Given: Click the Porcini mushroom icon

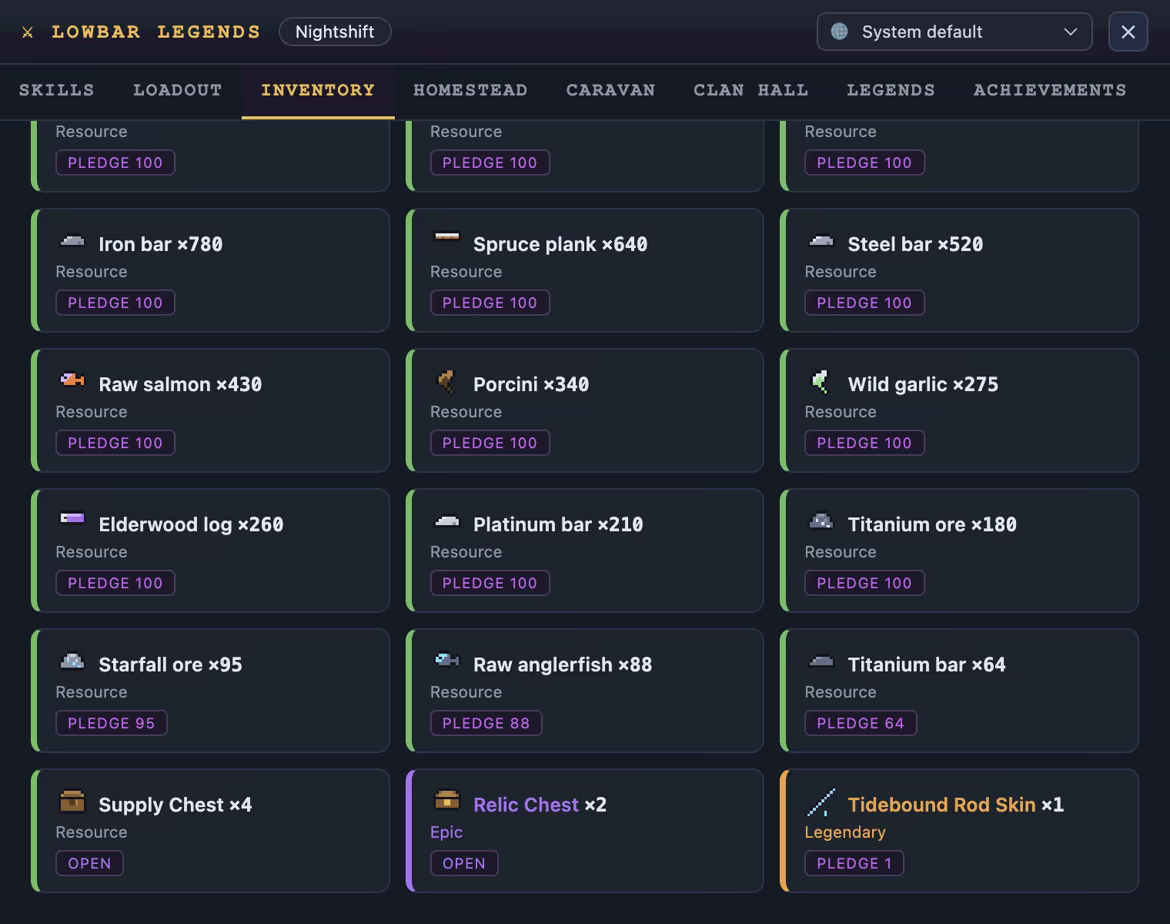Looking at the screenshot, I should [x=447, y=381].
